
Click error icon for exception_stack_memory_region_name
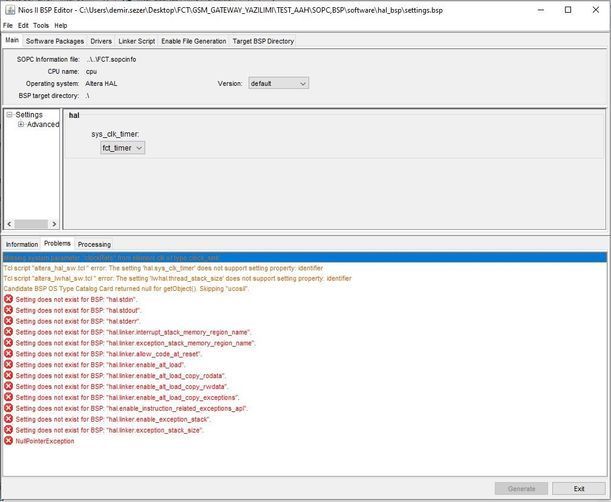[8, 343]
